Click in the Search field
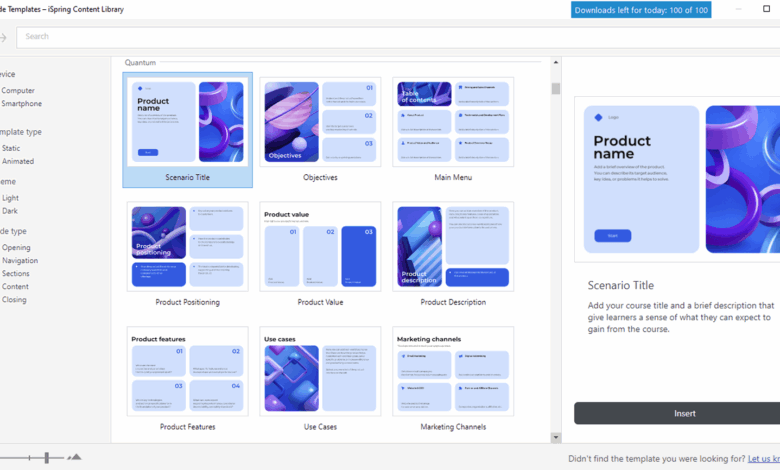Viewport: 780px width, 470px height. coord(398,37)
